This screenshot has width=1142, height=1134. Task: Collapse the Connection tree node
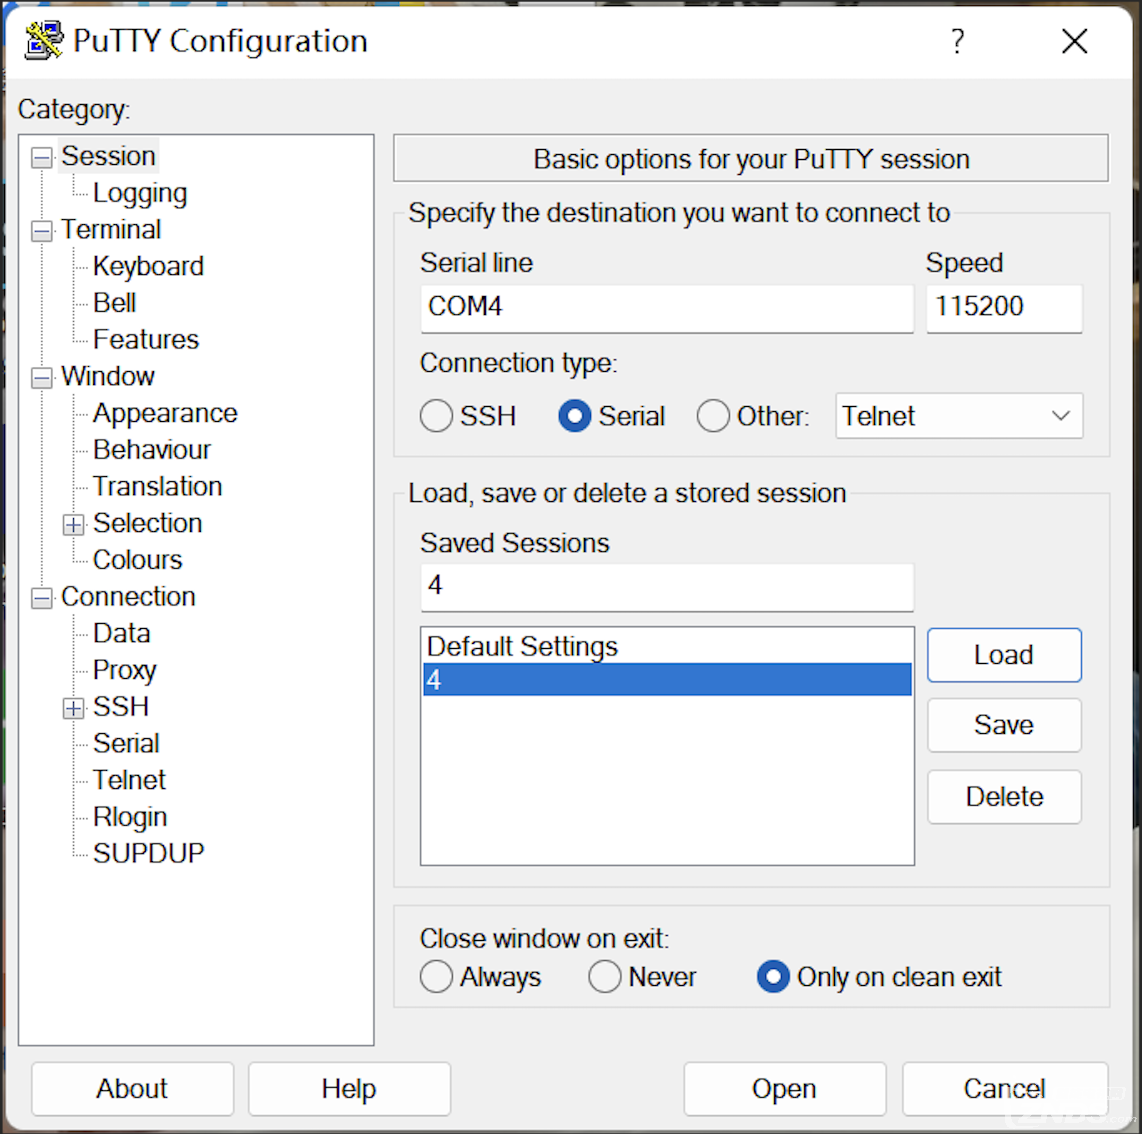pos(42,598)
